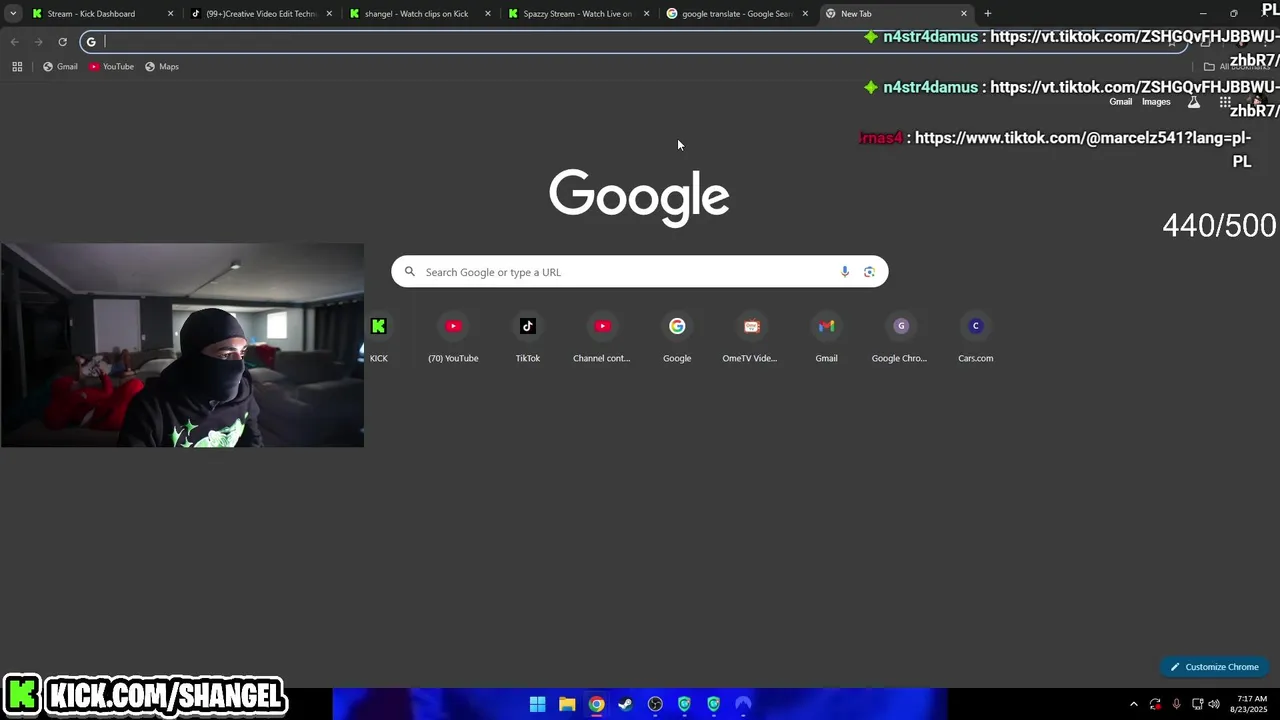
Task: Open OBS Studio from the taskbar
Action: click(655, 704)
